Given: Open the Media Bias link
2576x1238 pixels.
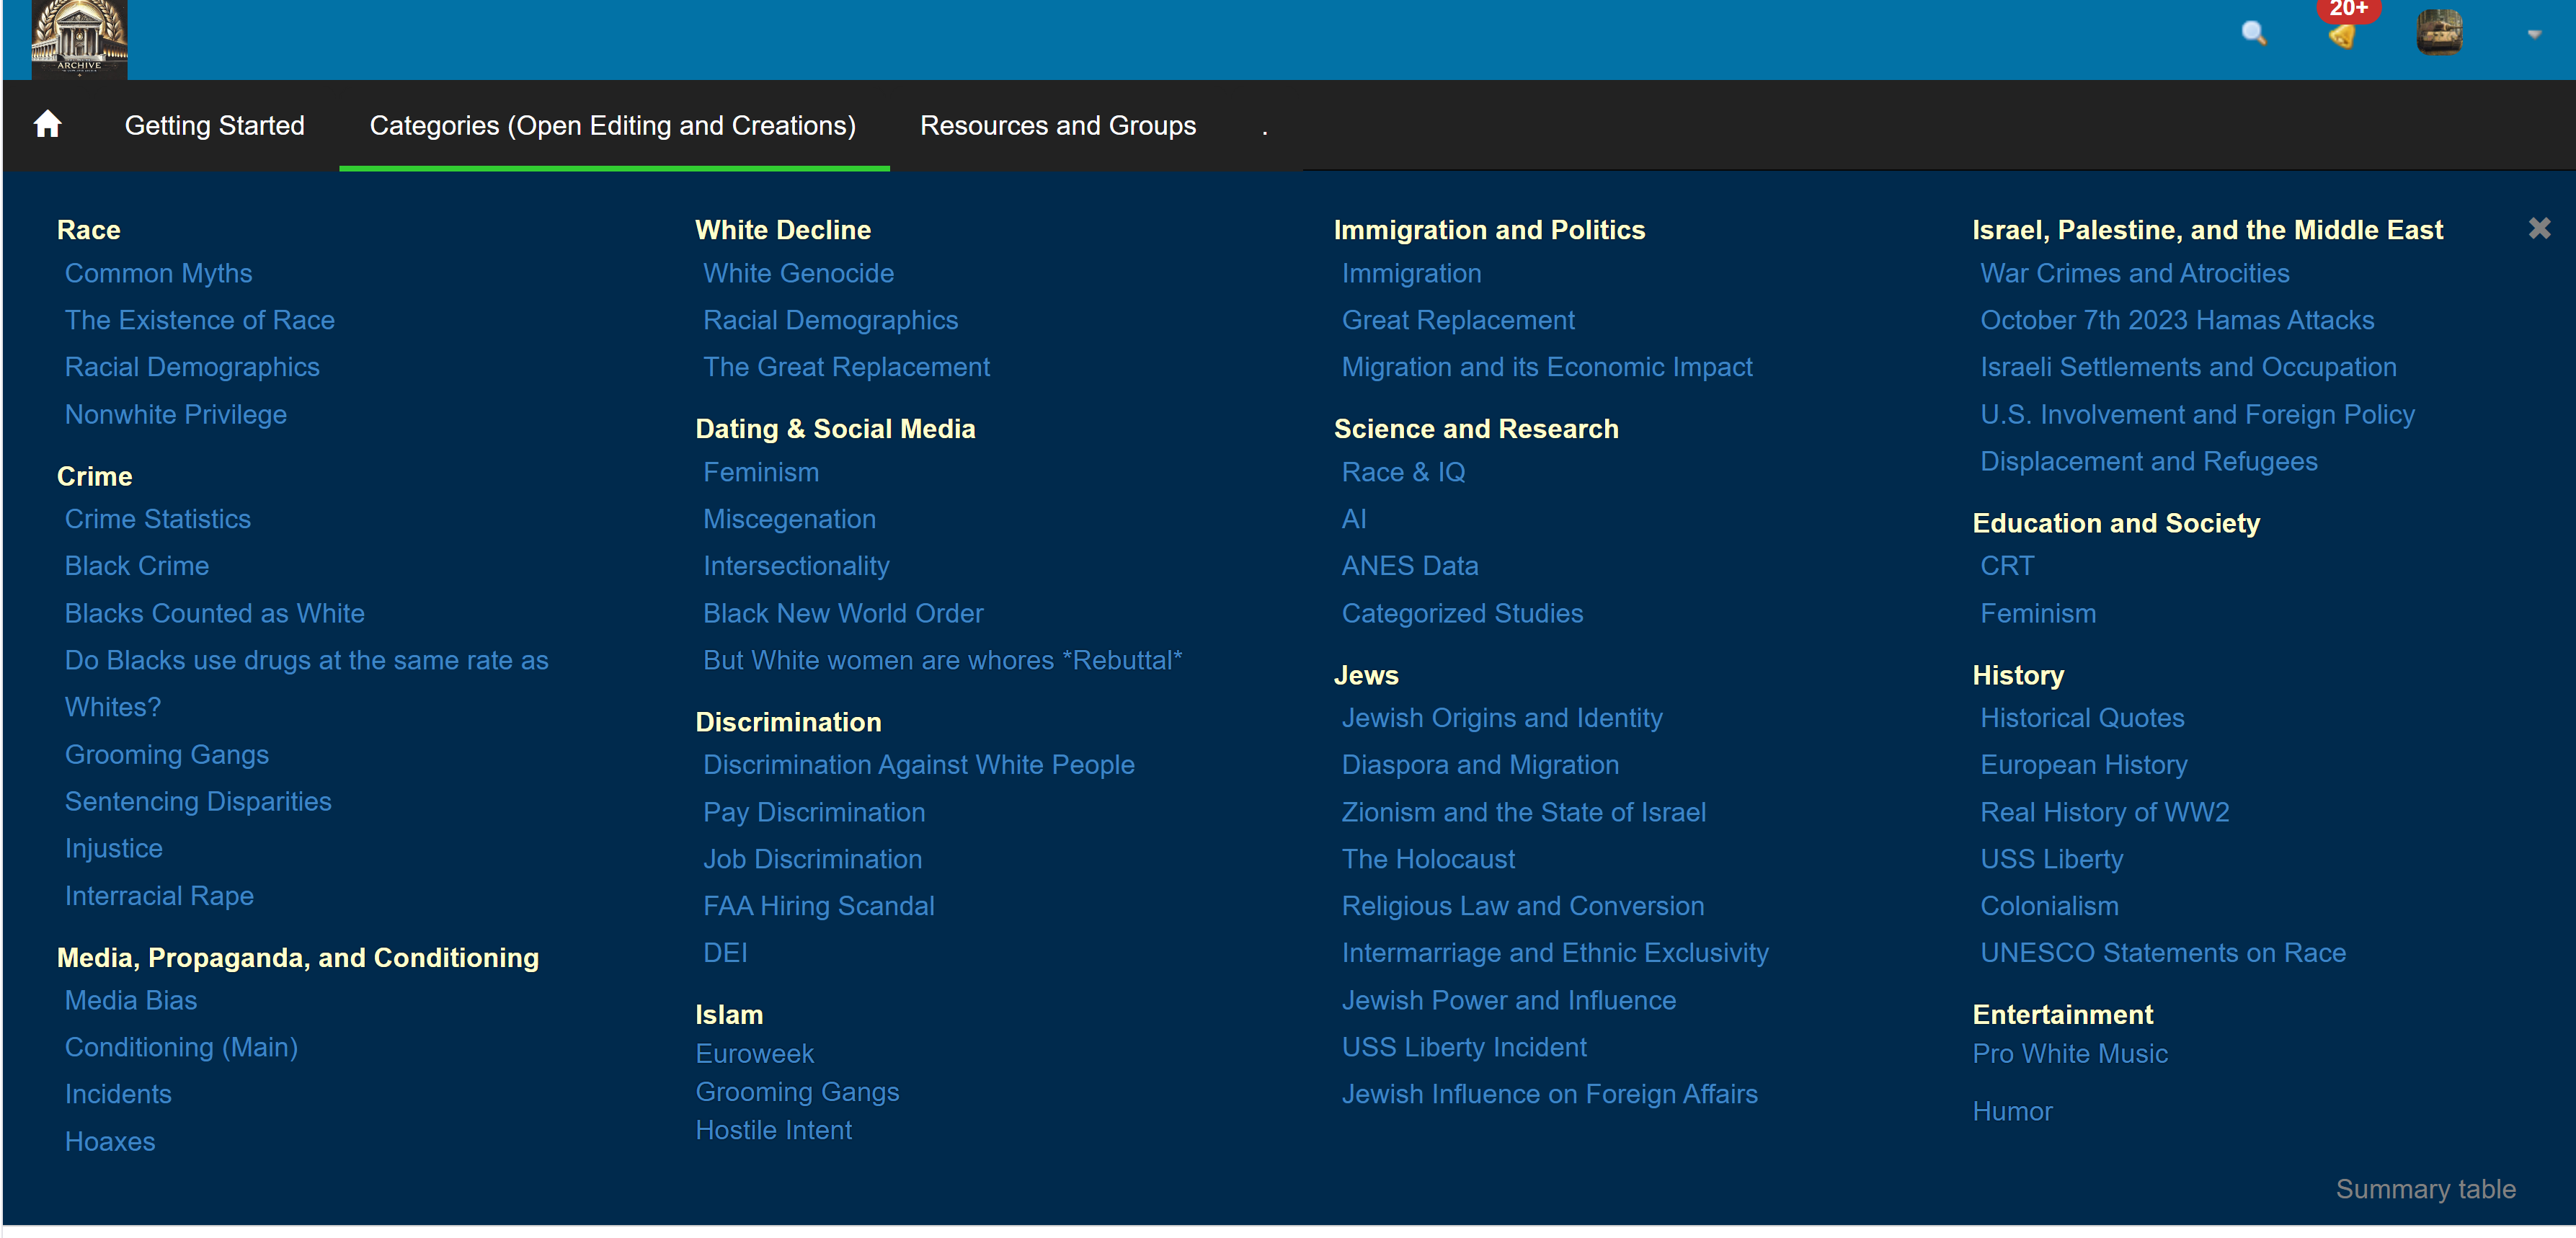Looking at the screenshot, I should pos(130,1000).
